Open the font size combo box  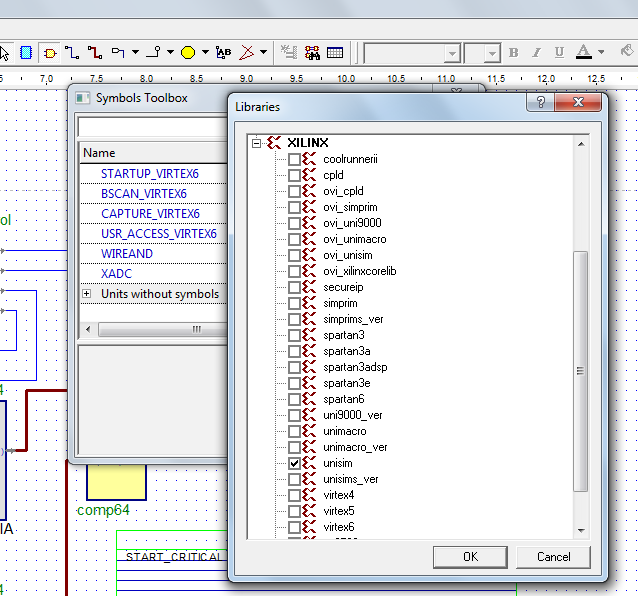pyautogui.click(x=483, y=53)
